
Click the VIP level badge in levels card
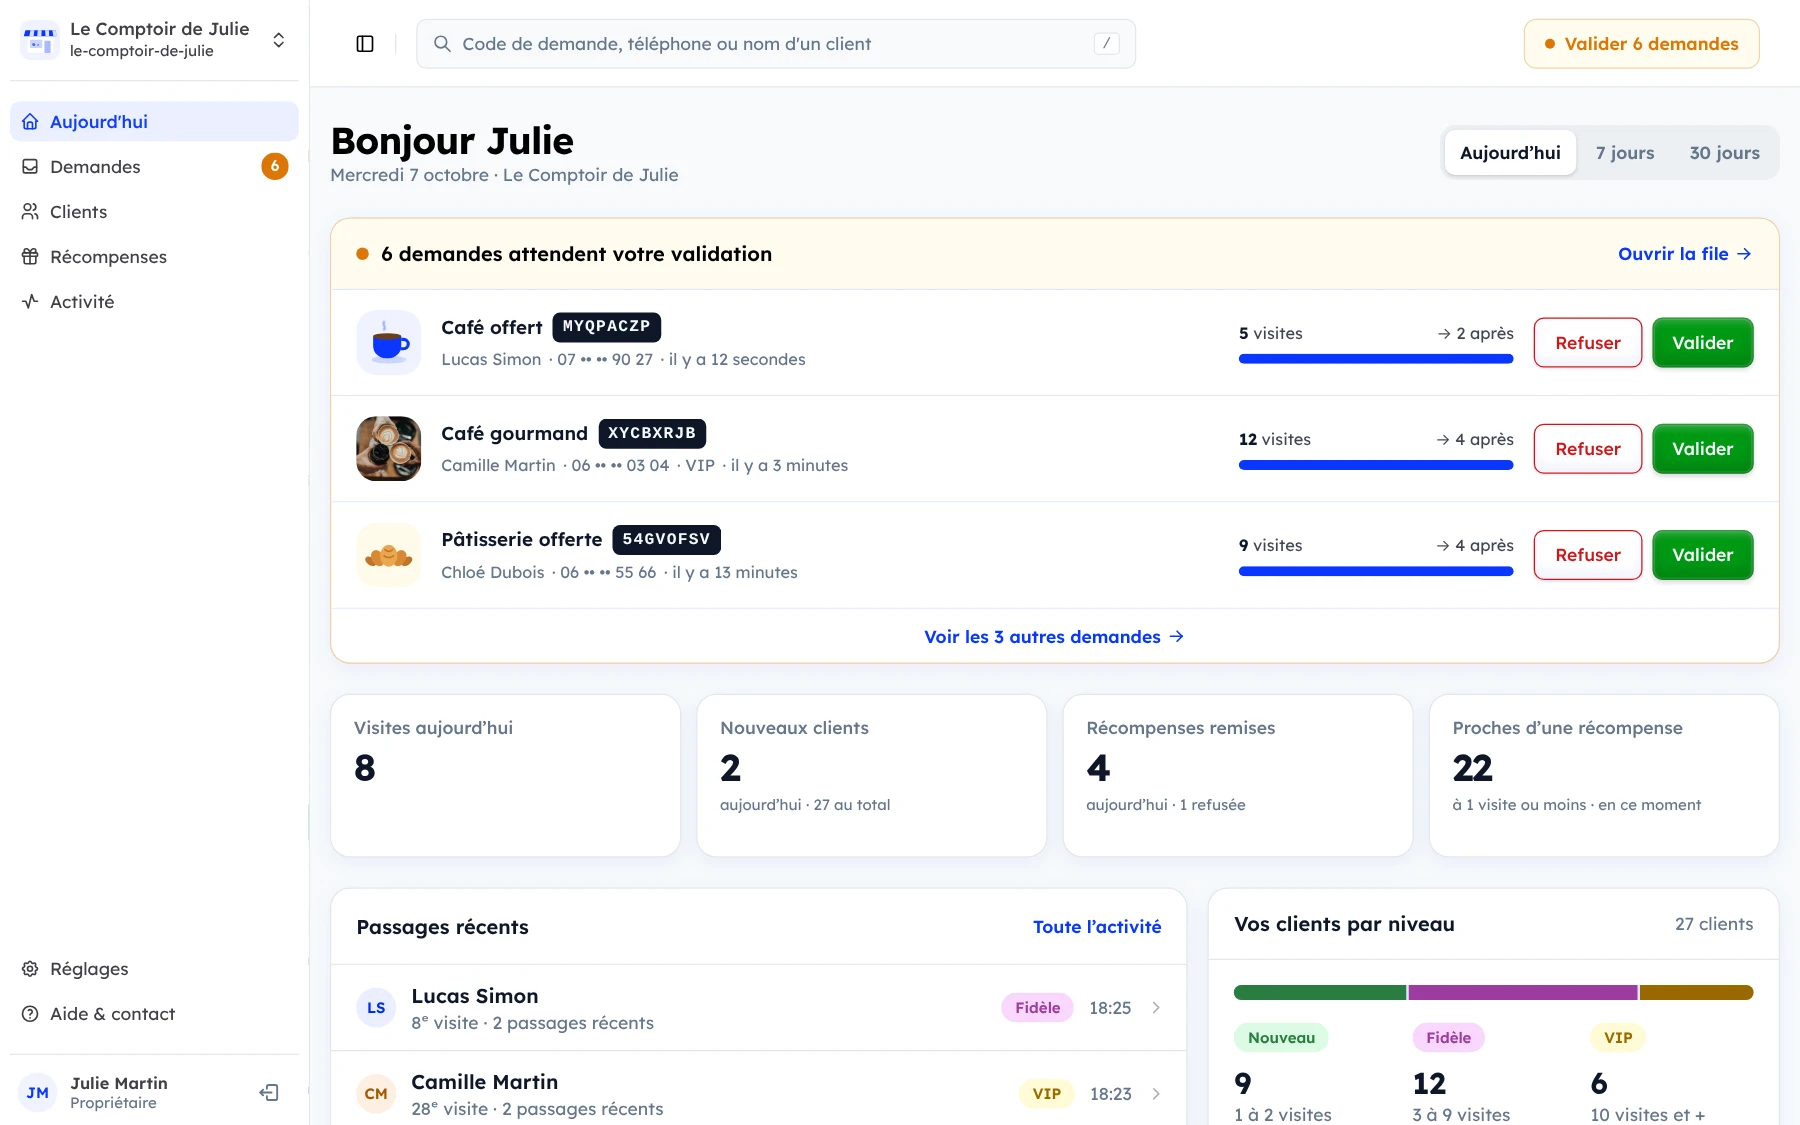click(1618, 1038)
